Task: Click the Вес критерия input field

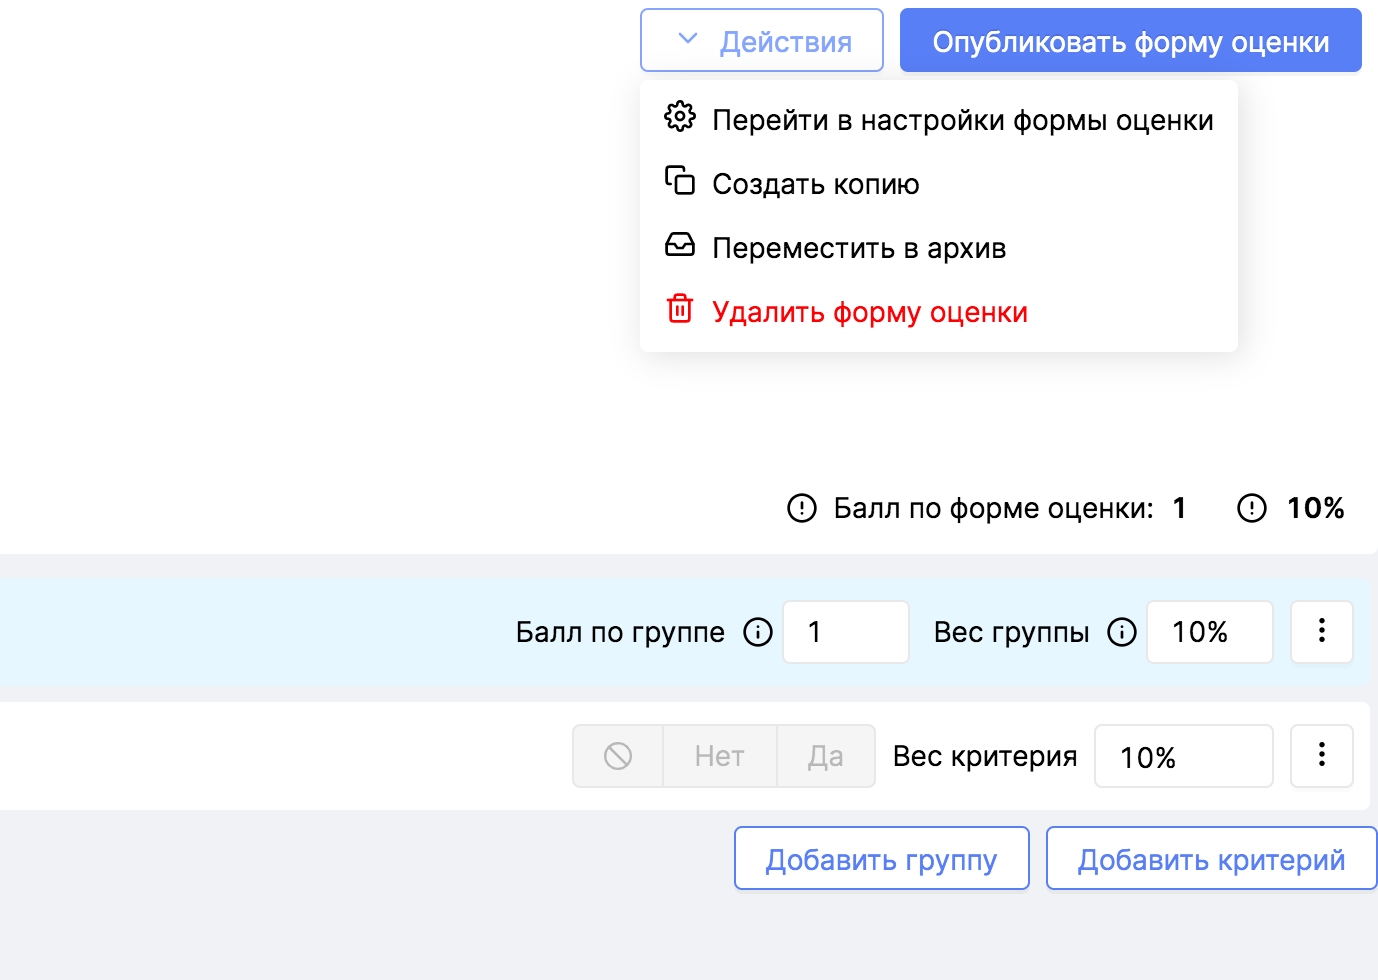Action: point(1183,756)
